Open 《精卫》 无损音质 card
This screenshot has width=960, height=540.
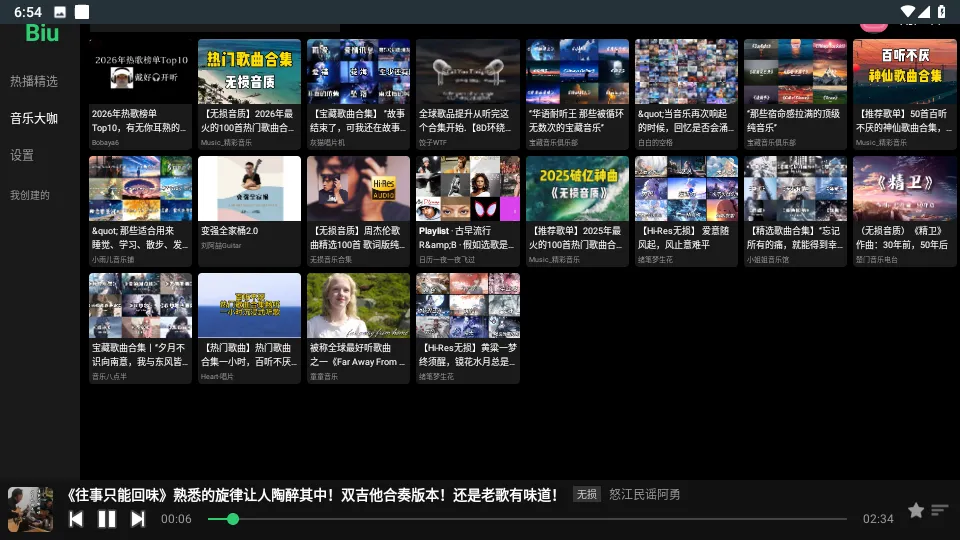904,211
